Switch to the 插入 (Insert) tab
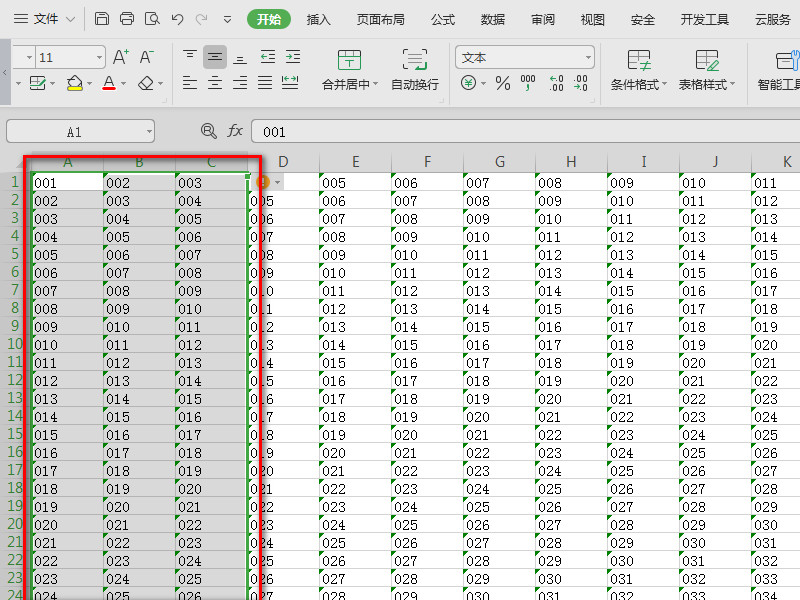Image resolution: width=800 pixels, height=600 pixels. coord(318,19)
